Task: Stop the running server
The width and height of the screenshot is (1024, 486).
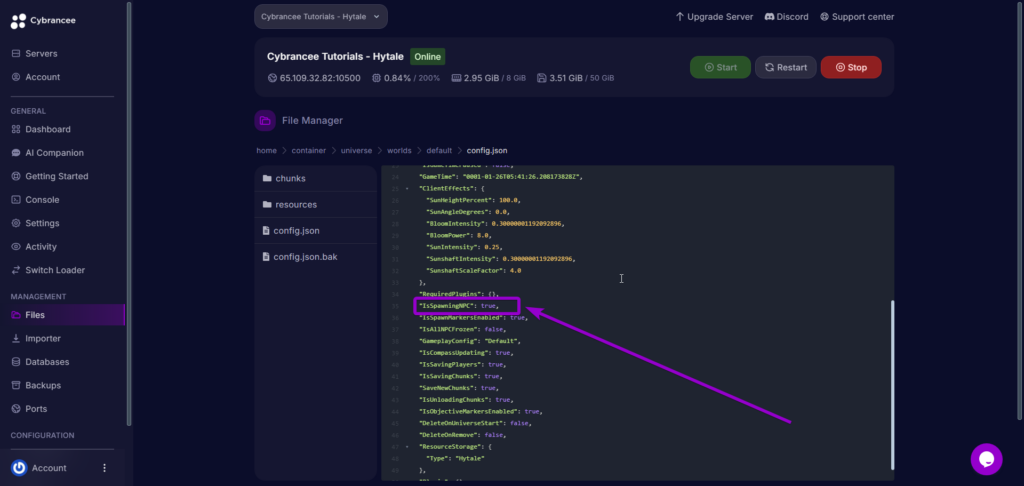Action: pyautogui.click(x=850, y=67)
